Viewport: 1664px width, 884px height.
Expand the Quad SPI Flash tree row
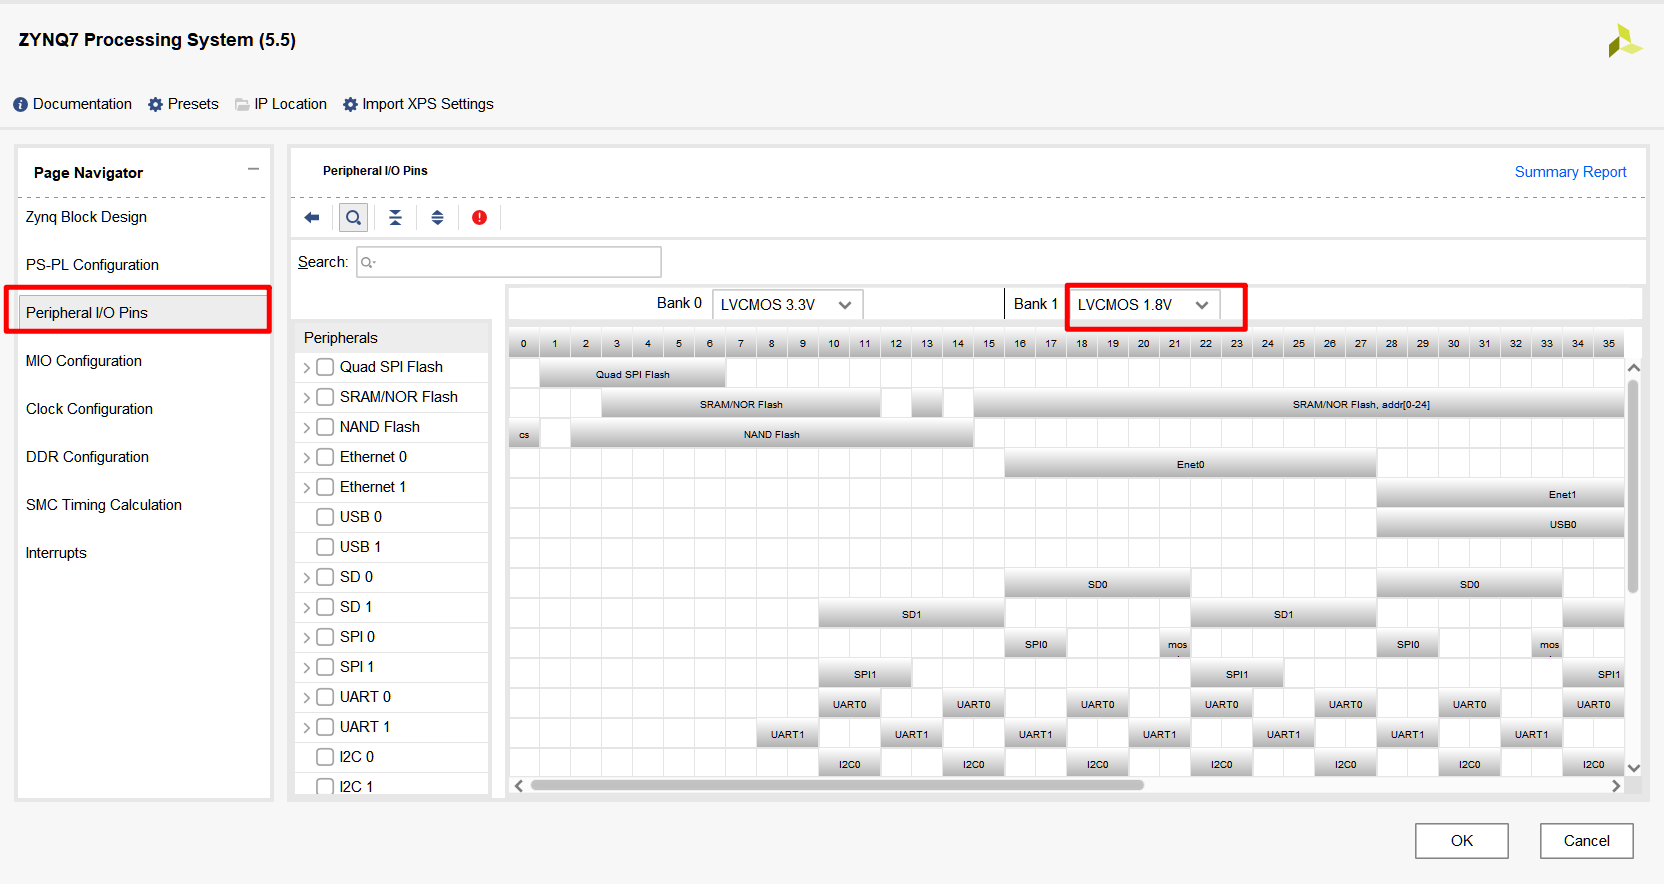306,368
